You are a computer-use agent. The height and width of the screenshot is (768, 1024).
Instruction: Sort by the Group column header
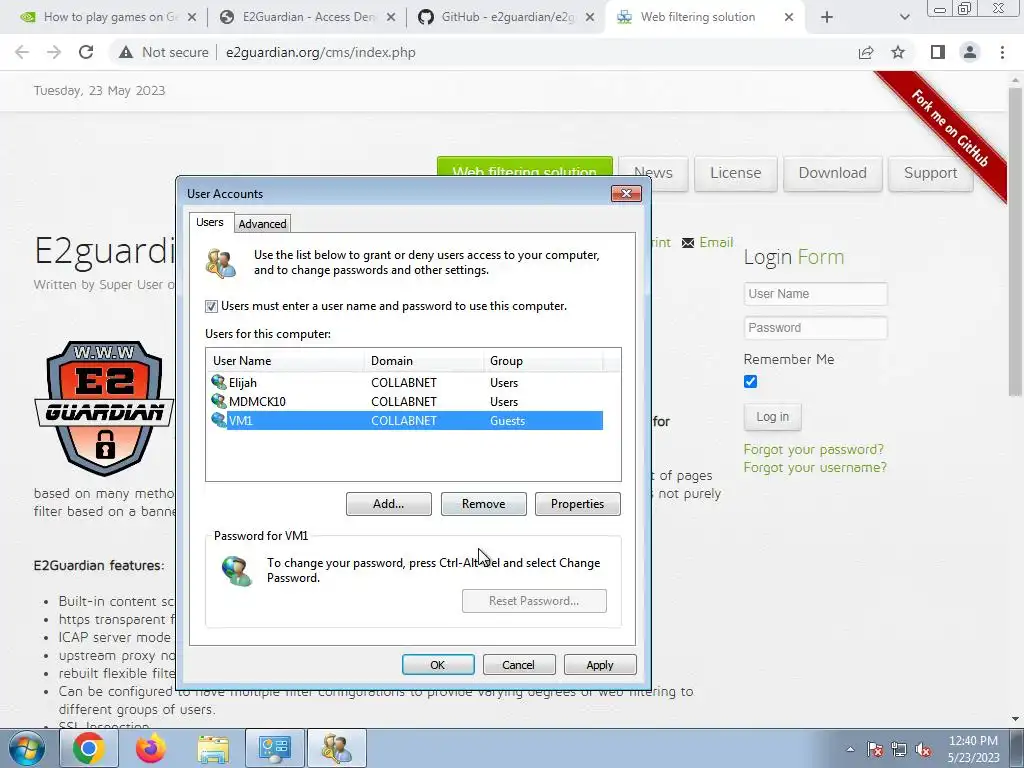click(543, 360)
